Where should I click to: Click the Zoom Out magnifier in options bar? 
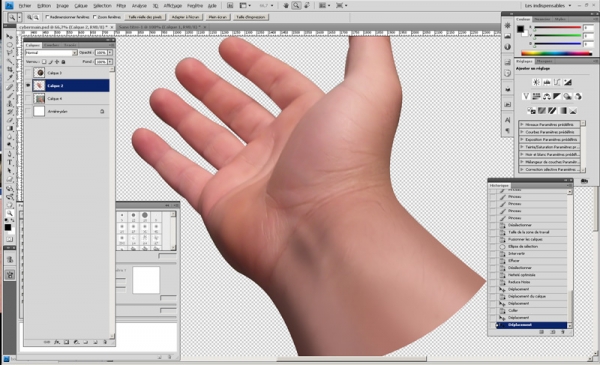click(36, 17)
